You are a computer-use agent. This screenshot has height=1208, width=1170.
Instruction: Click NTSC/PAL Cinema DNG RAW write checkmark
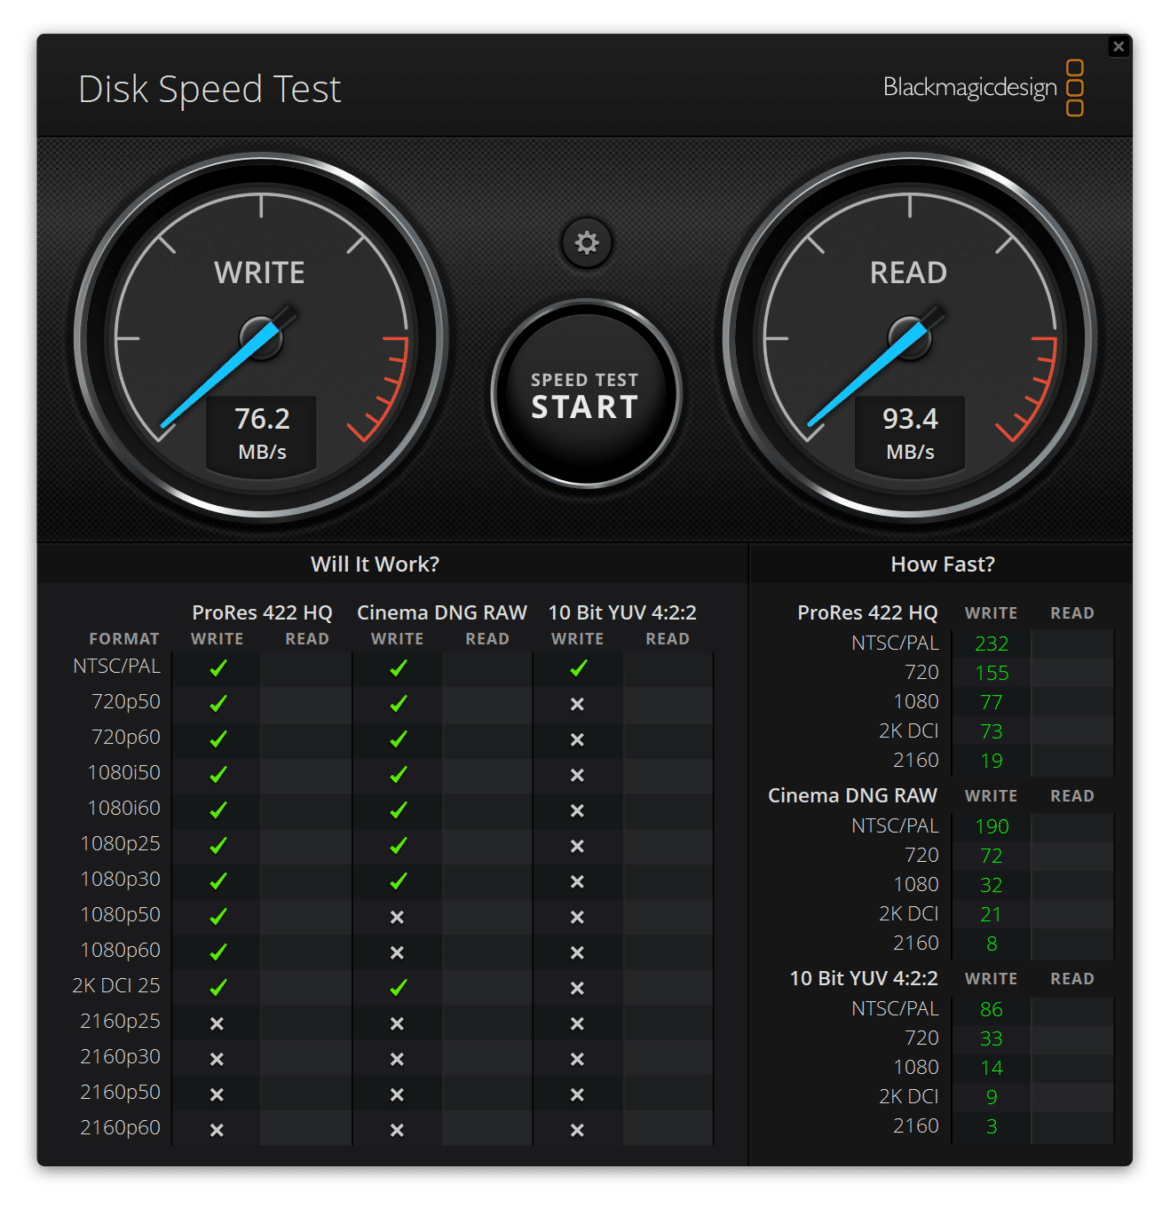(x=398, y=668)
